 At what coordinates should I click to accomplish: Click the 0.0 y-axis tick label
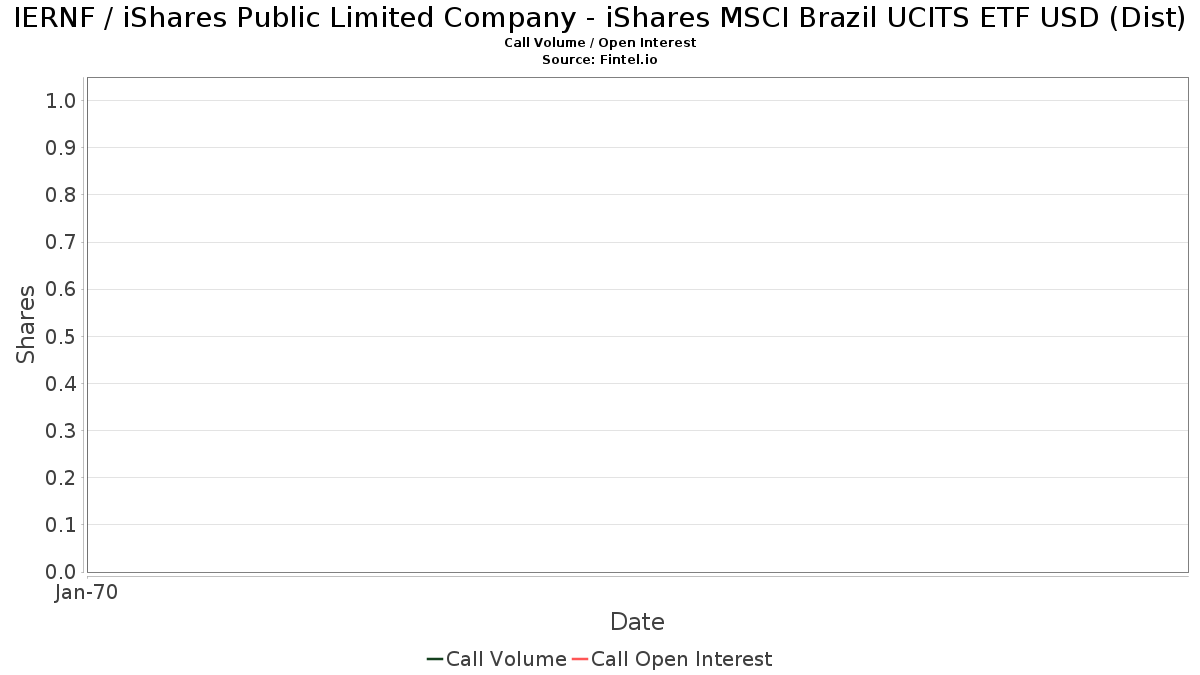(61, 572)
